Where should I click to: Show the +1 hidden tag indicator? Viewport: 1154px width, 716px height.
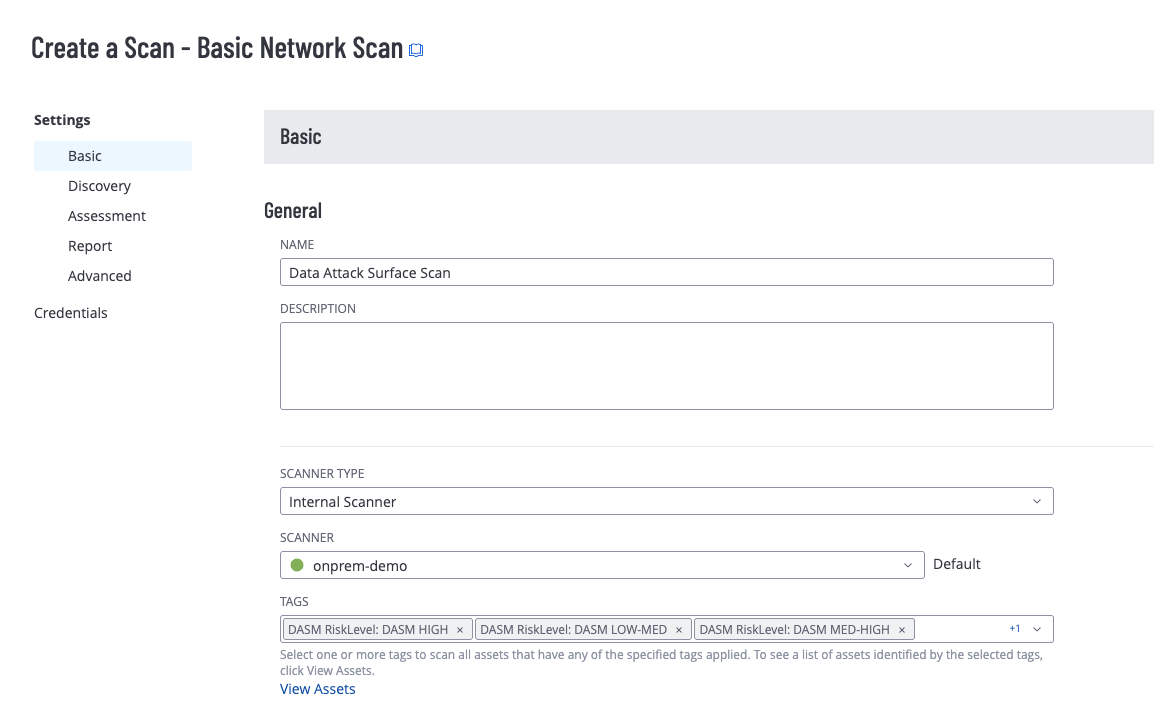(x=1014, y=629)
